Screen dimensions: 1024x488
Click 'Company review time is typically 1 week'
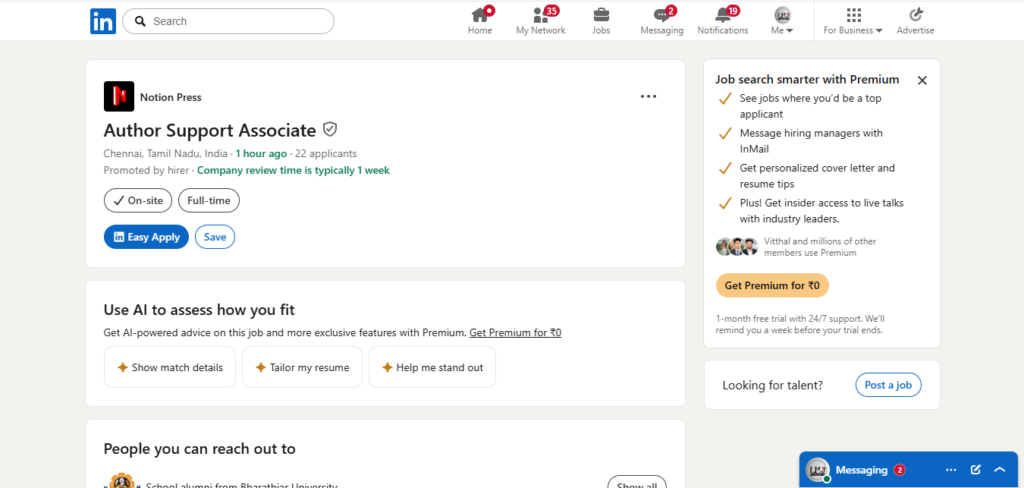[293, 171]
